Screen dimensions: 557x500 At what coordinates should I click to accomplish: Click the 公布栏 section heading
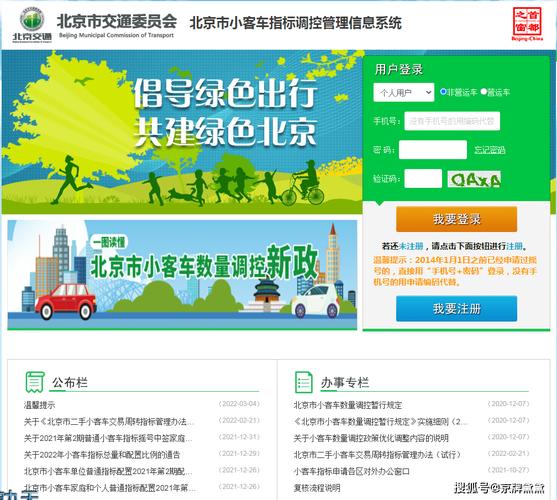70,382
